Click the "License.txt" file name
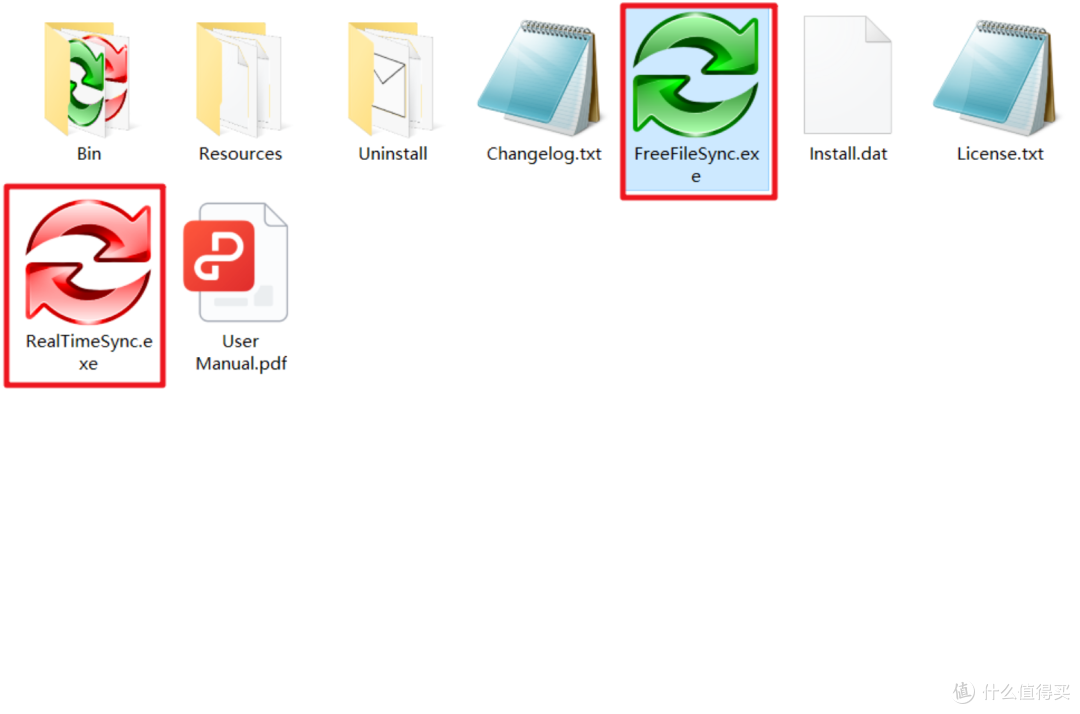The height and width of the screenshot is (714, 1080). (x=1000, y=154)
